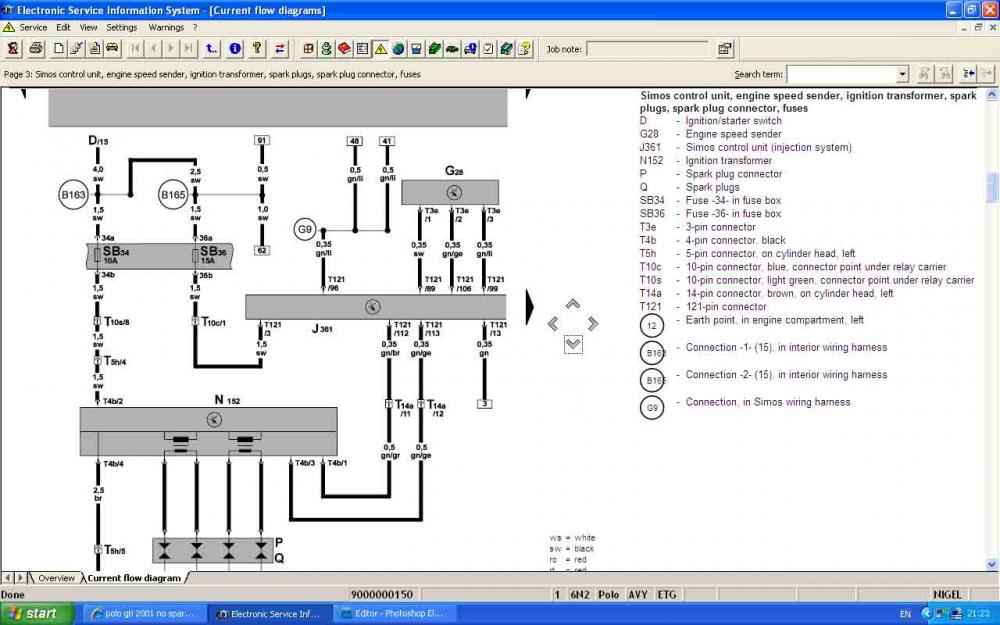Click inside the Search term field
Viewport: 1000px width, 625px height.
point(841,75)
